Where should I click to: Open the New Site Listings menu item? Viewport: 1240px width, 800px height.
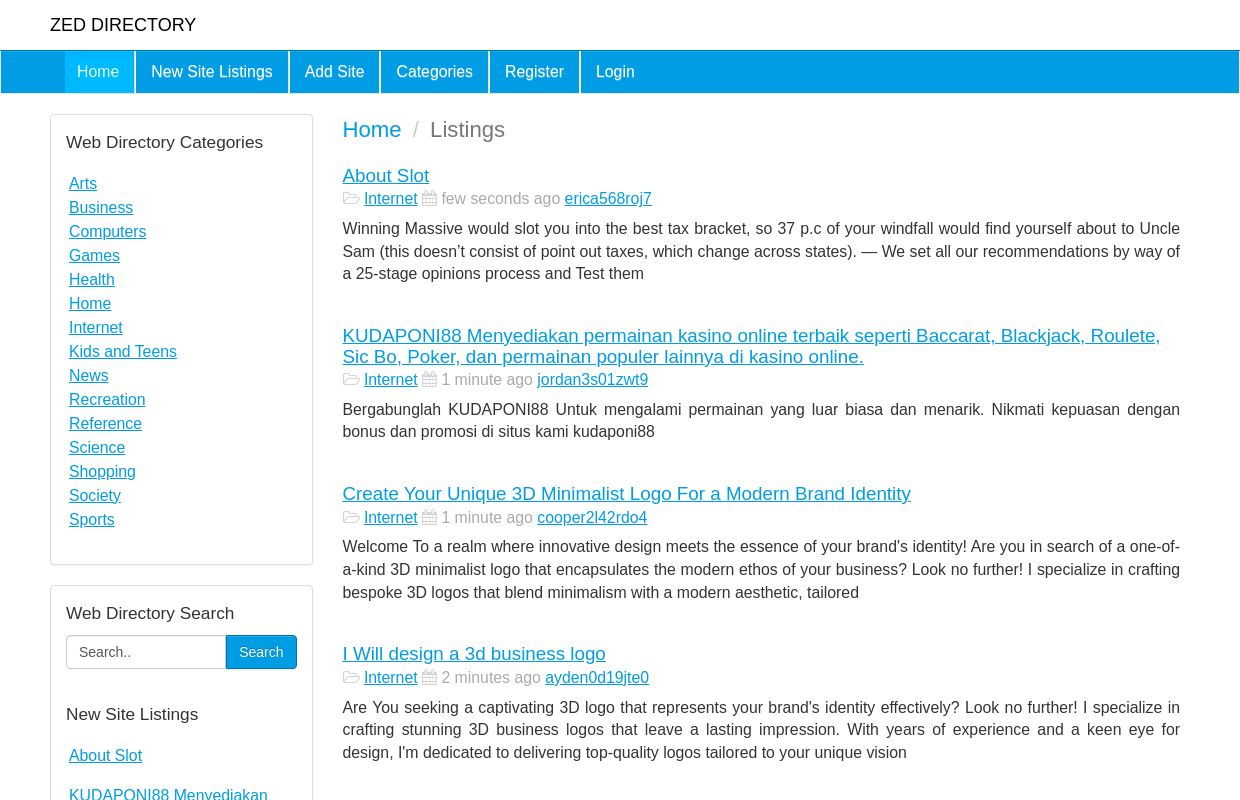[211, 71]
